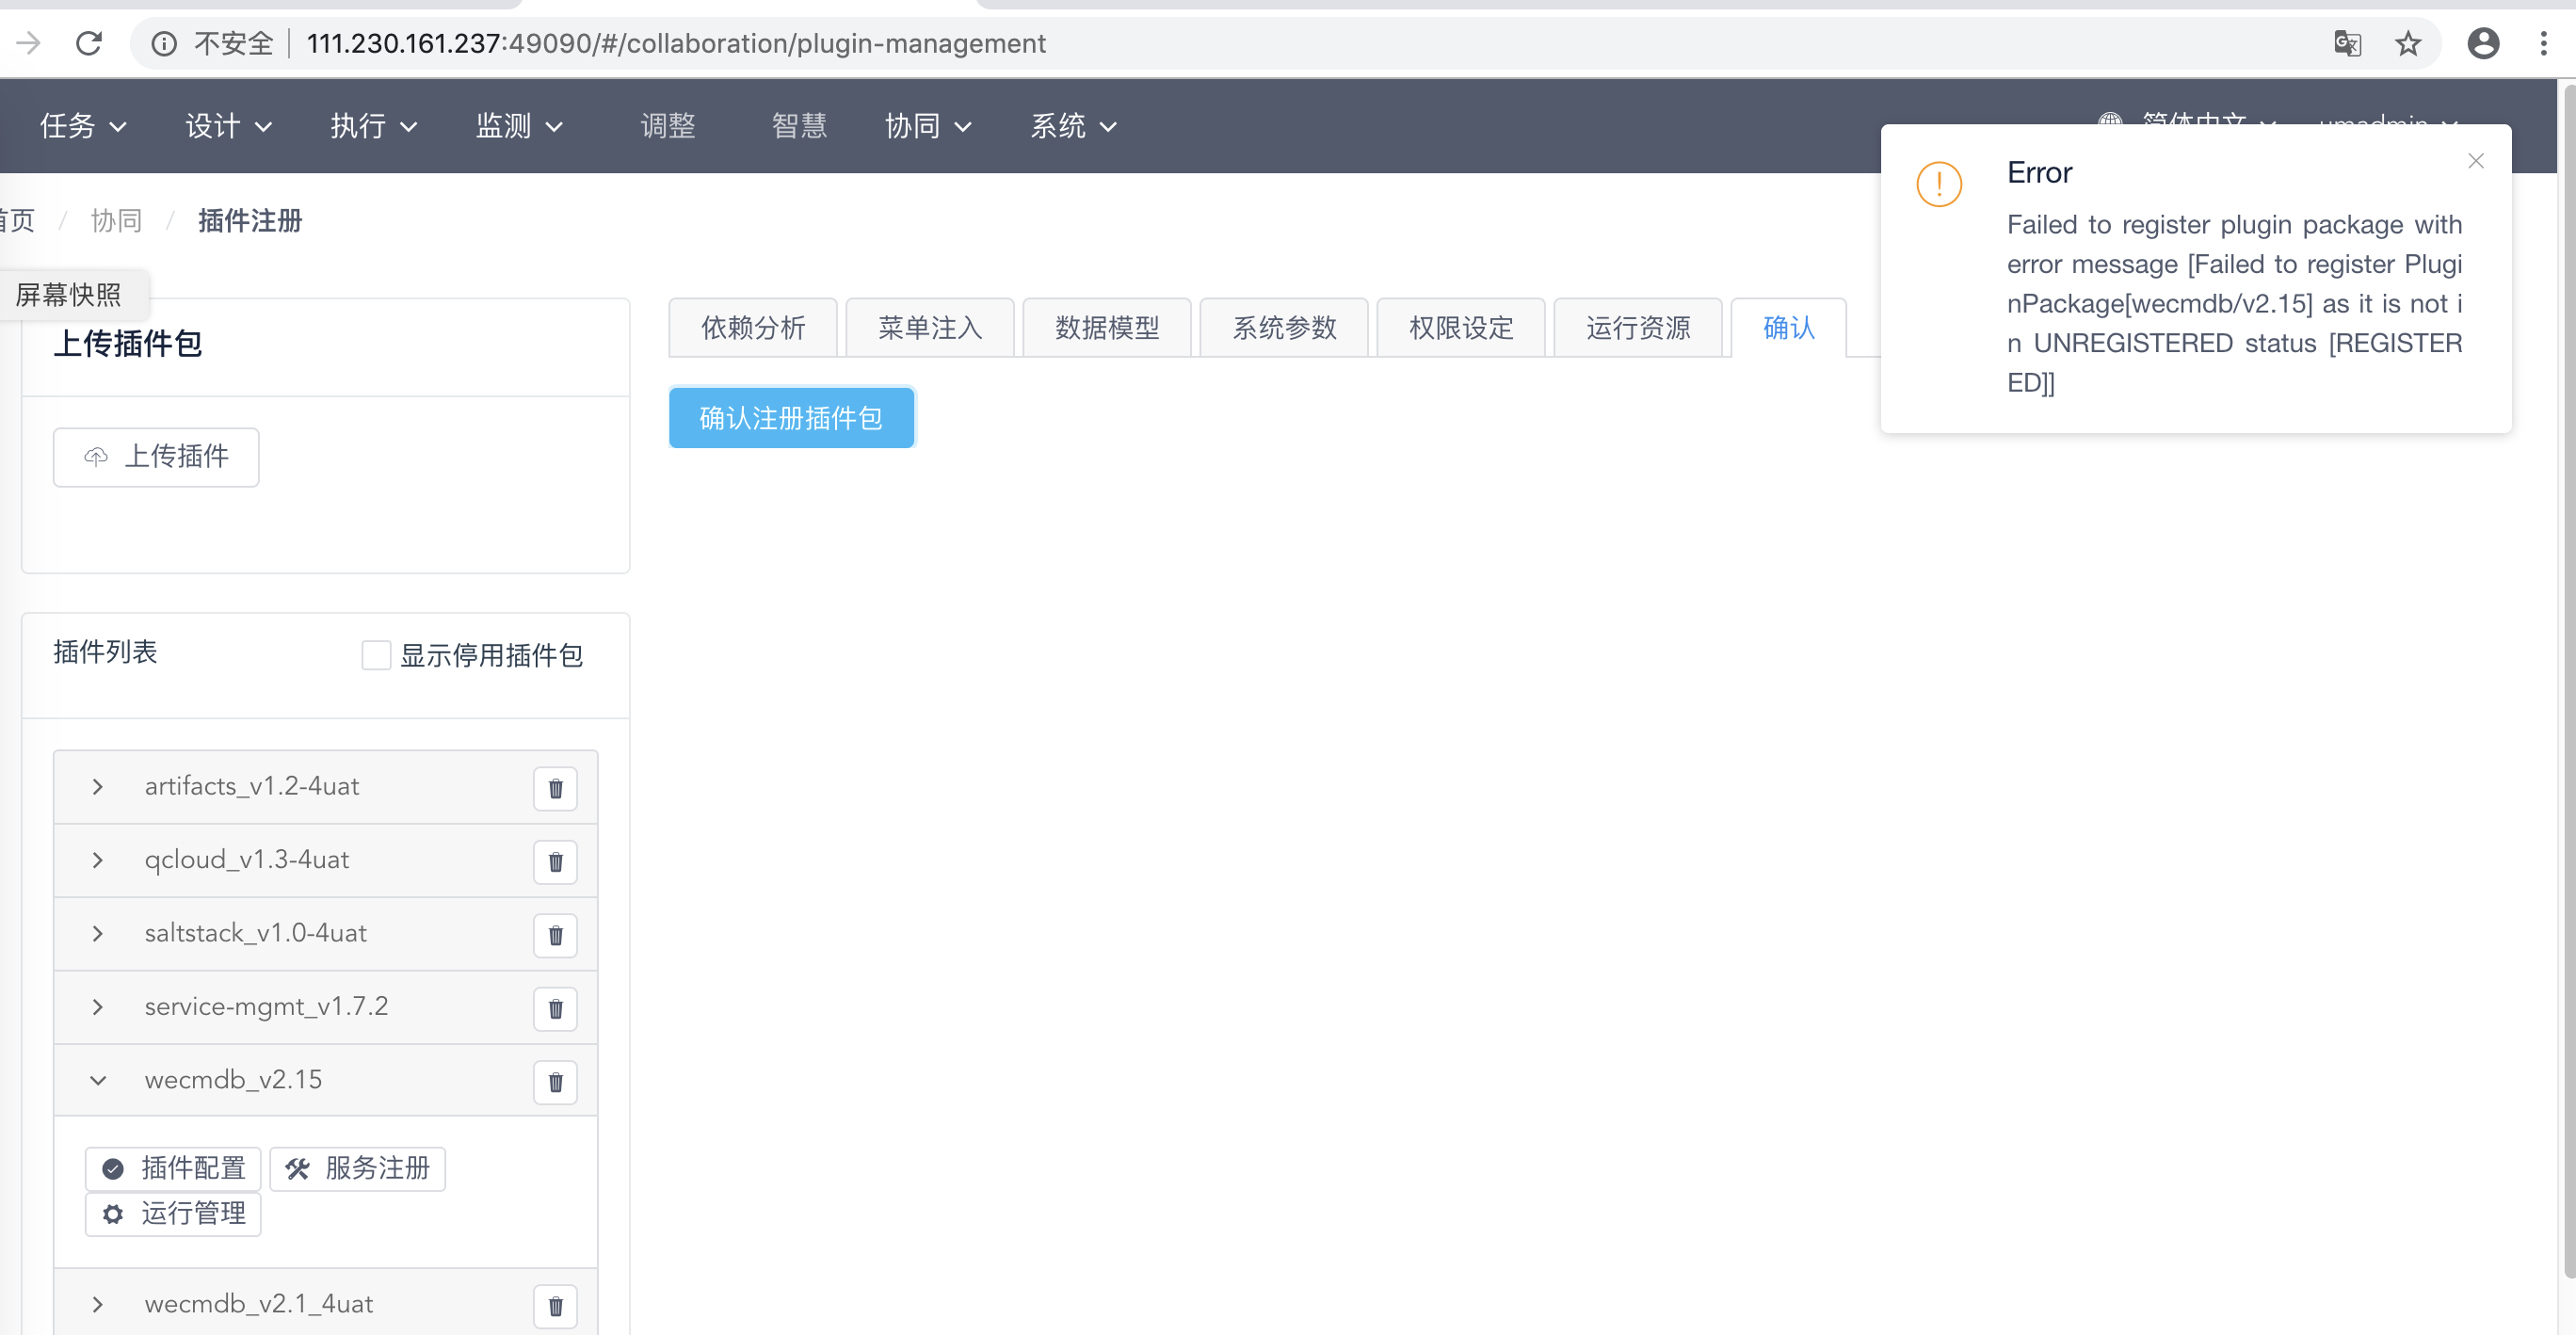
Task: Open 服务注册 for wecmdb_v2.15
Action: point(357,1168)
